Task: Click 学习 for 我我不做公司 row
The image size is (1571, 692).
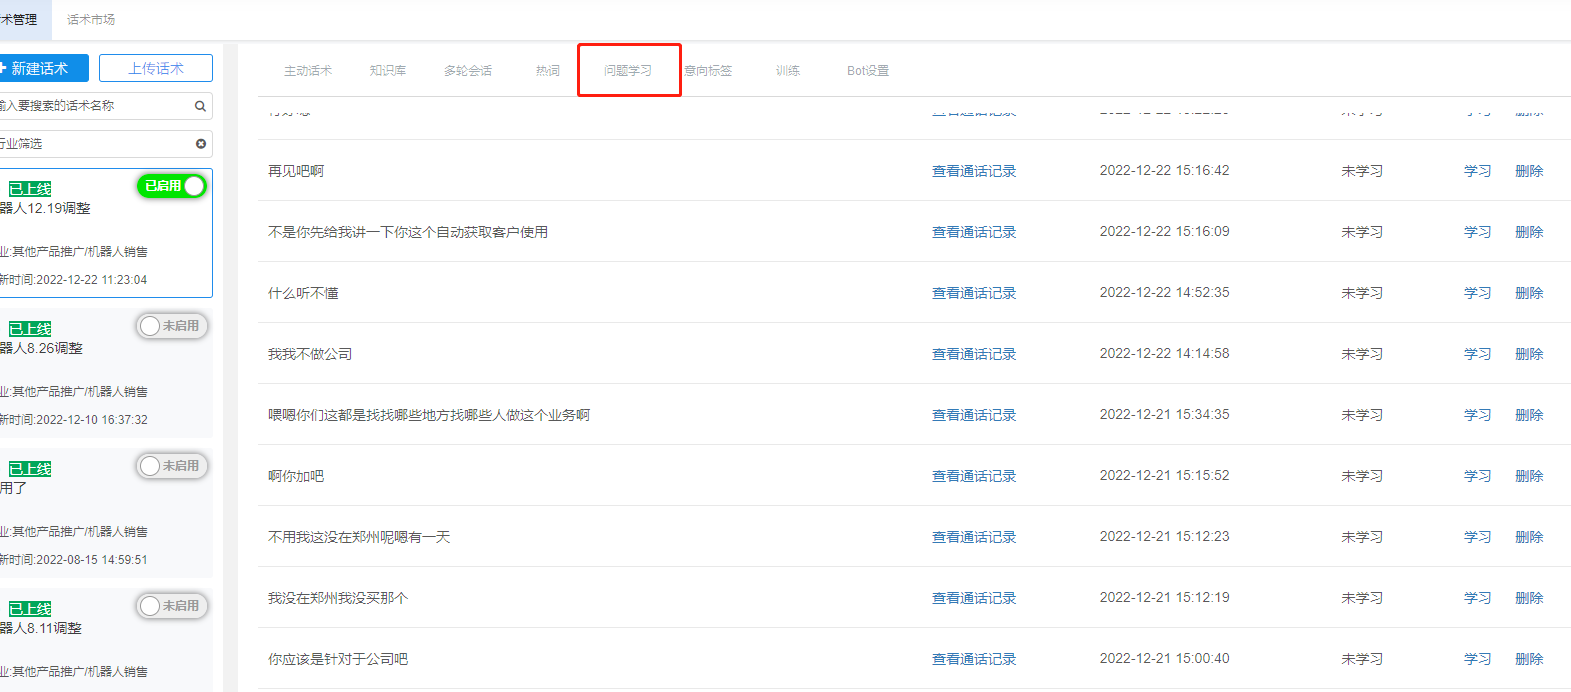Action: [1477, 354]
